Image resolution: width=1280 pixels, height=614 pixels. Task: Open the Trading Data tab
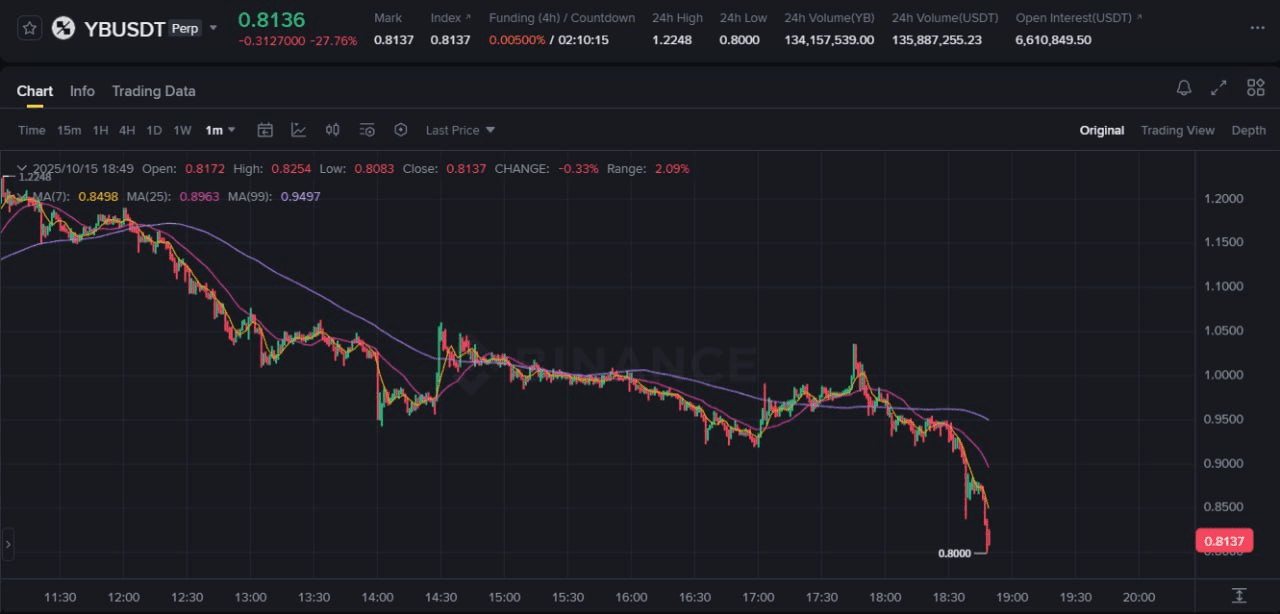(x=153, y=91)
